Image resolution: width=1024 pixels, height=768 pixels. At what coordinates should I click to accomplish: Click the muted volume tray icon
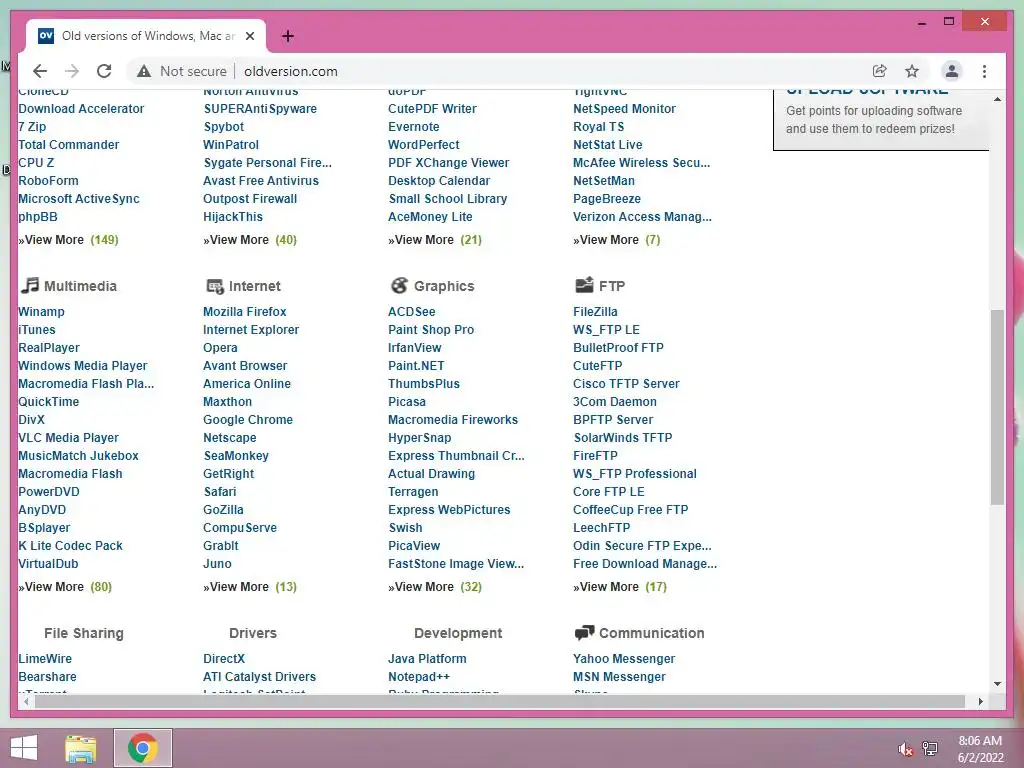click(x=905, y=749)
